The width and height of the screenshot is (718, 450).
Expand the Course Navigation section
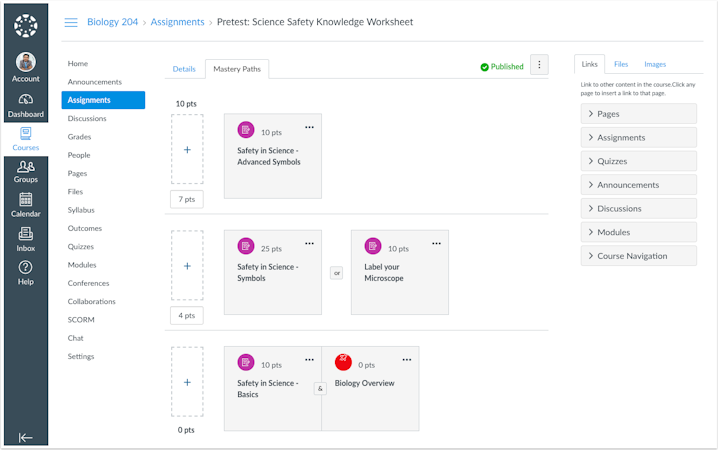tap(638, 256)
